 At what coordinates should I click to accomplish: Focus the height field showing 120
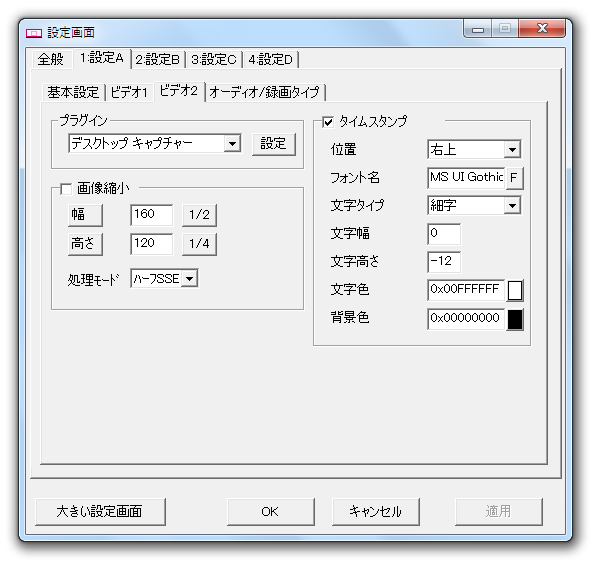point(151,244)
